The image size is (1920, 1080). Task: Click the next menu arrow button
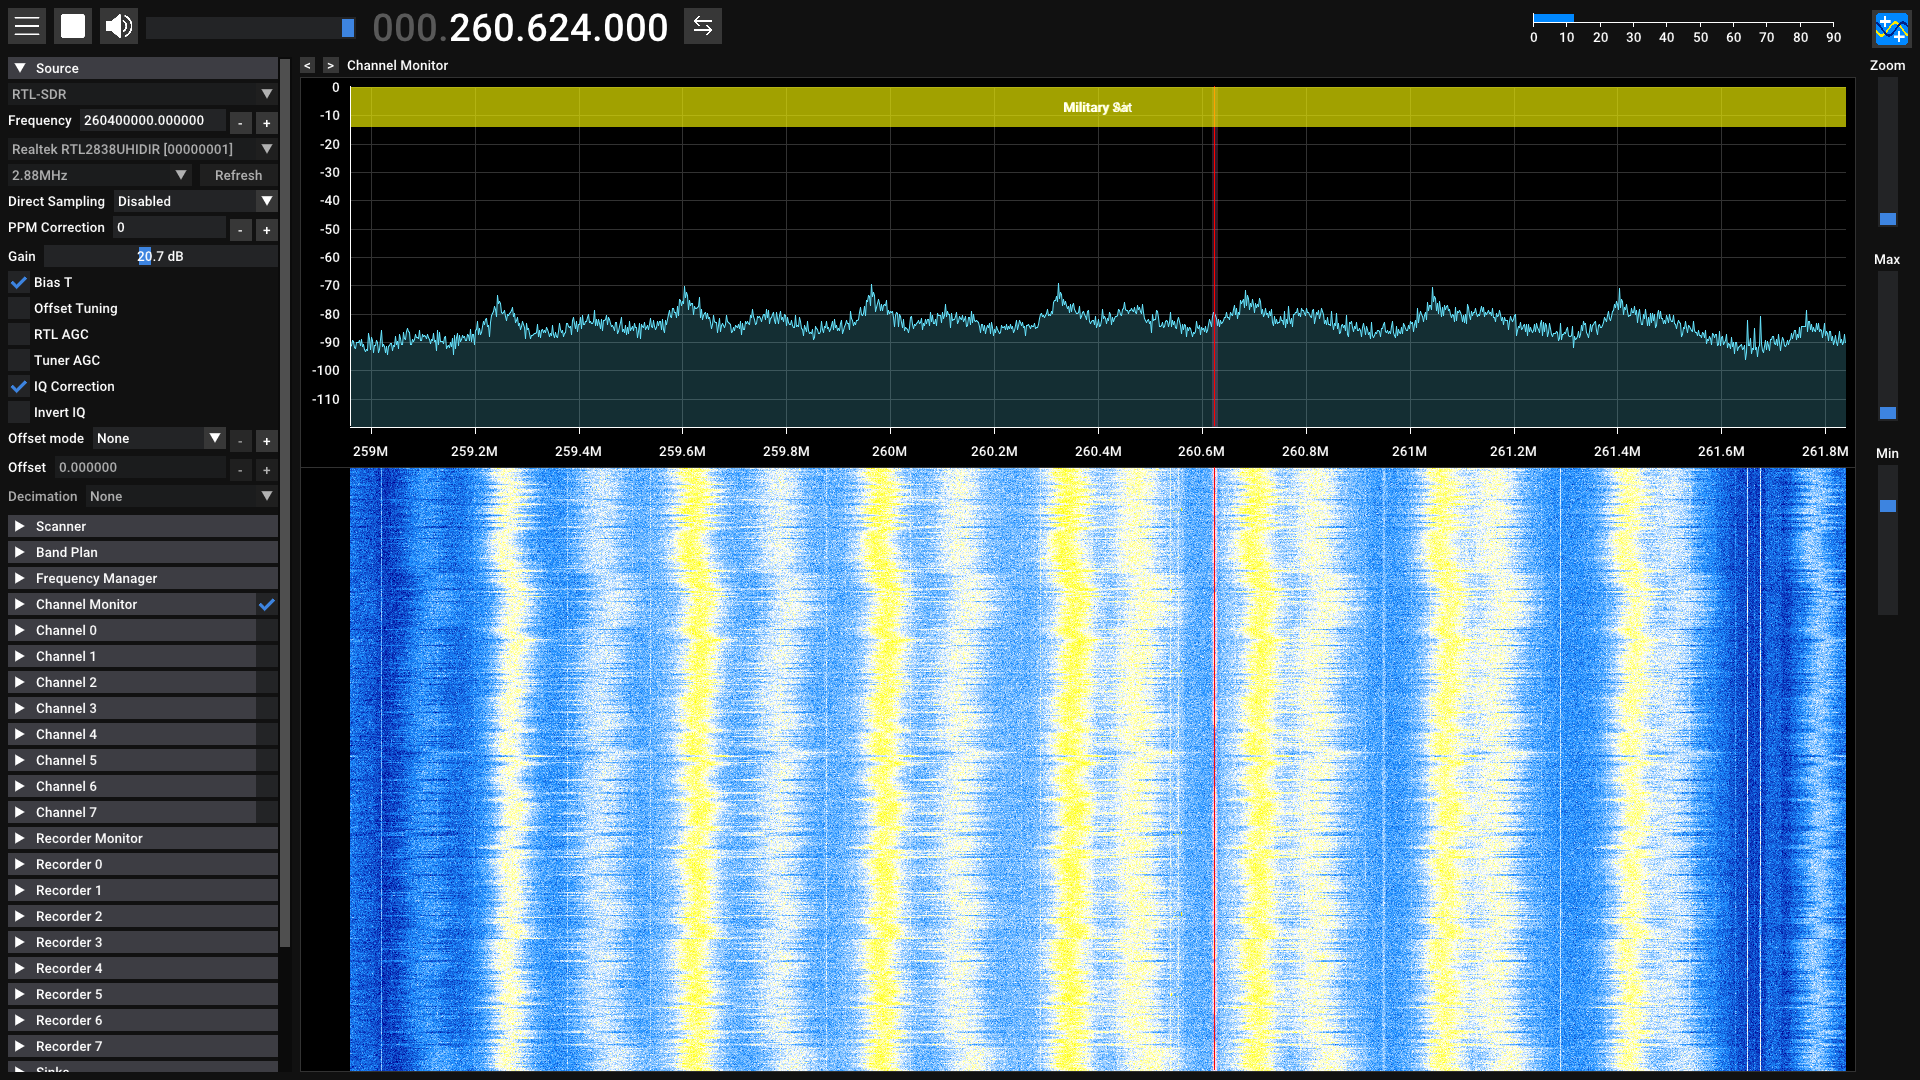pos(330,65)
